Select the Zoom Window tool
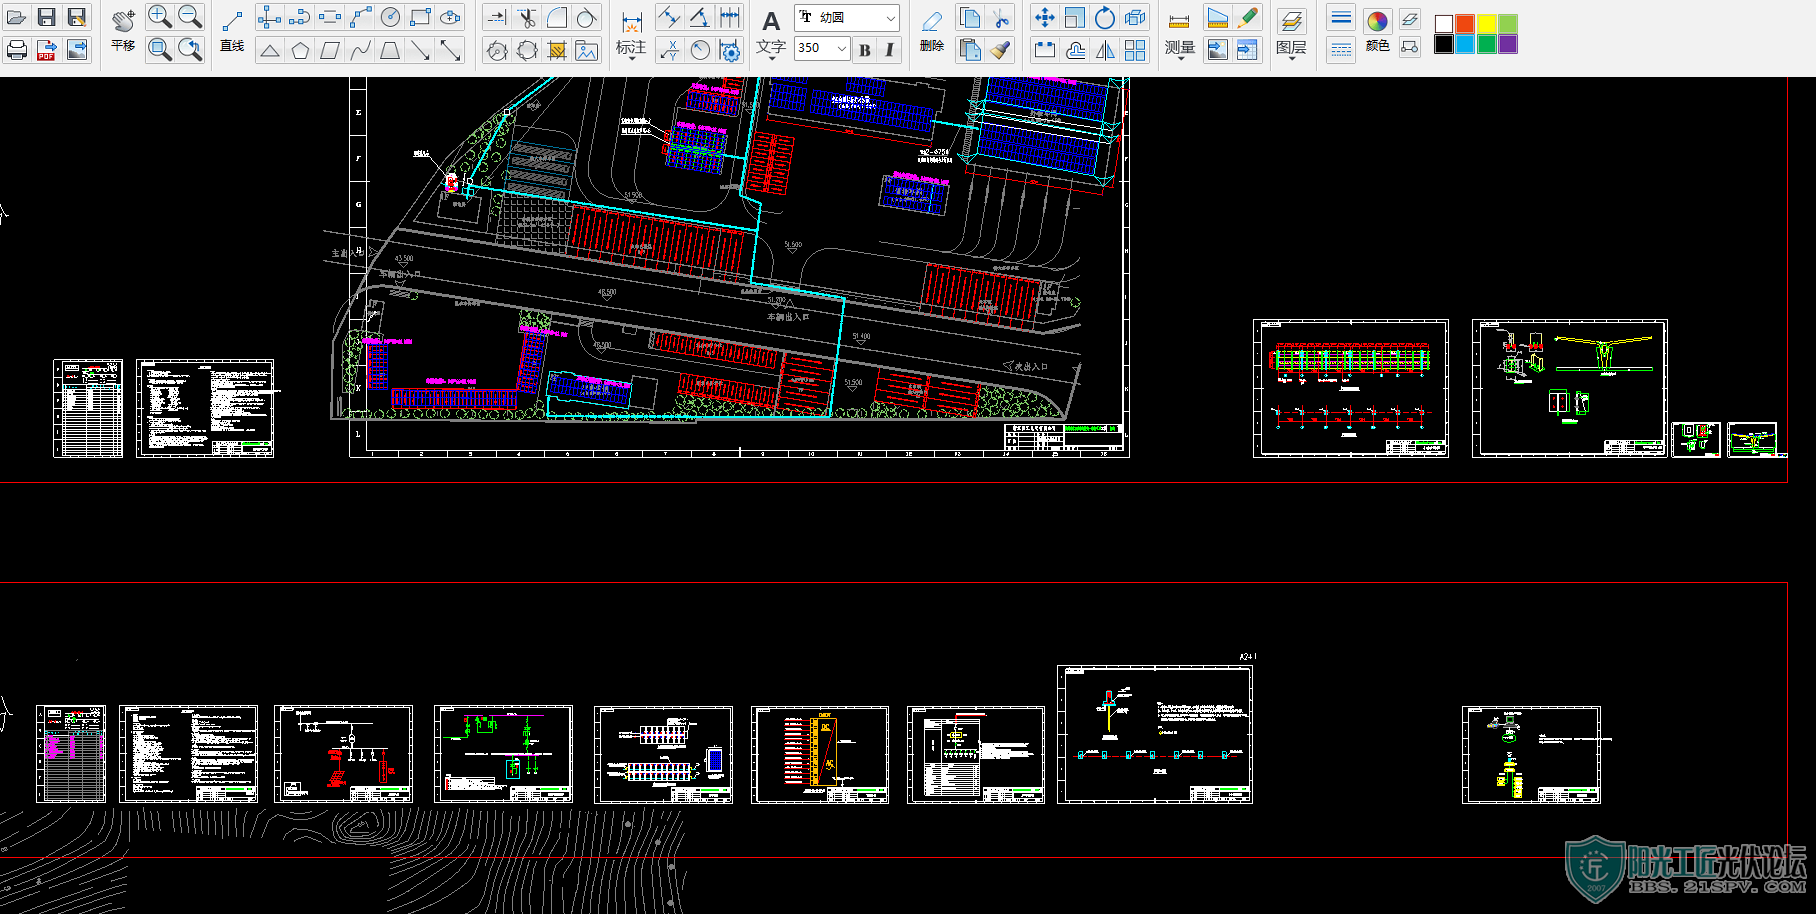Image resolution: width=1816 pixels, height=914 pixels. (x=159, y=49)
